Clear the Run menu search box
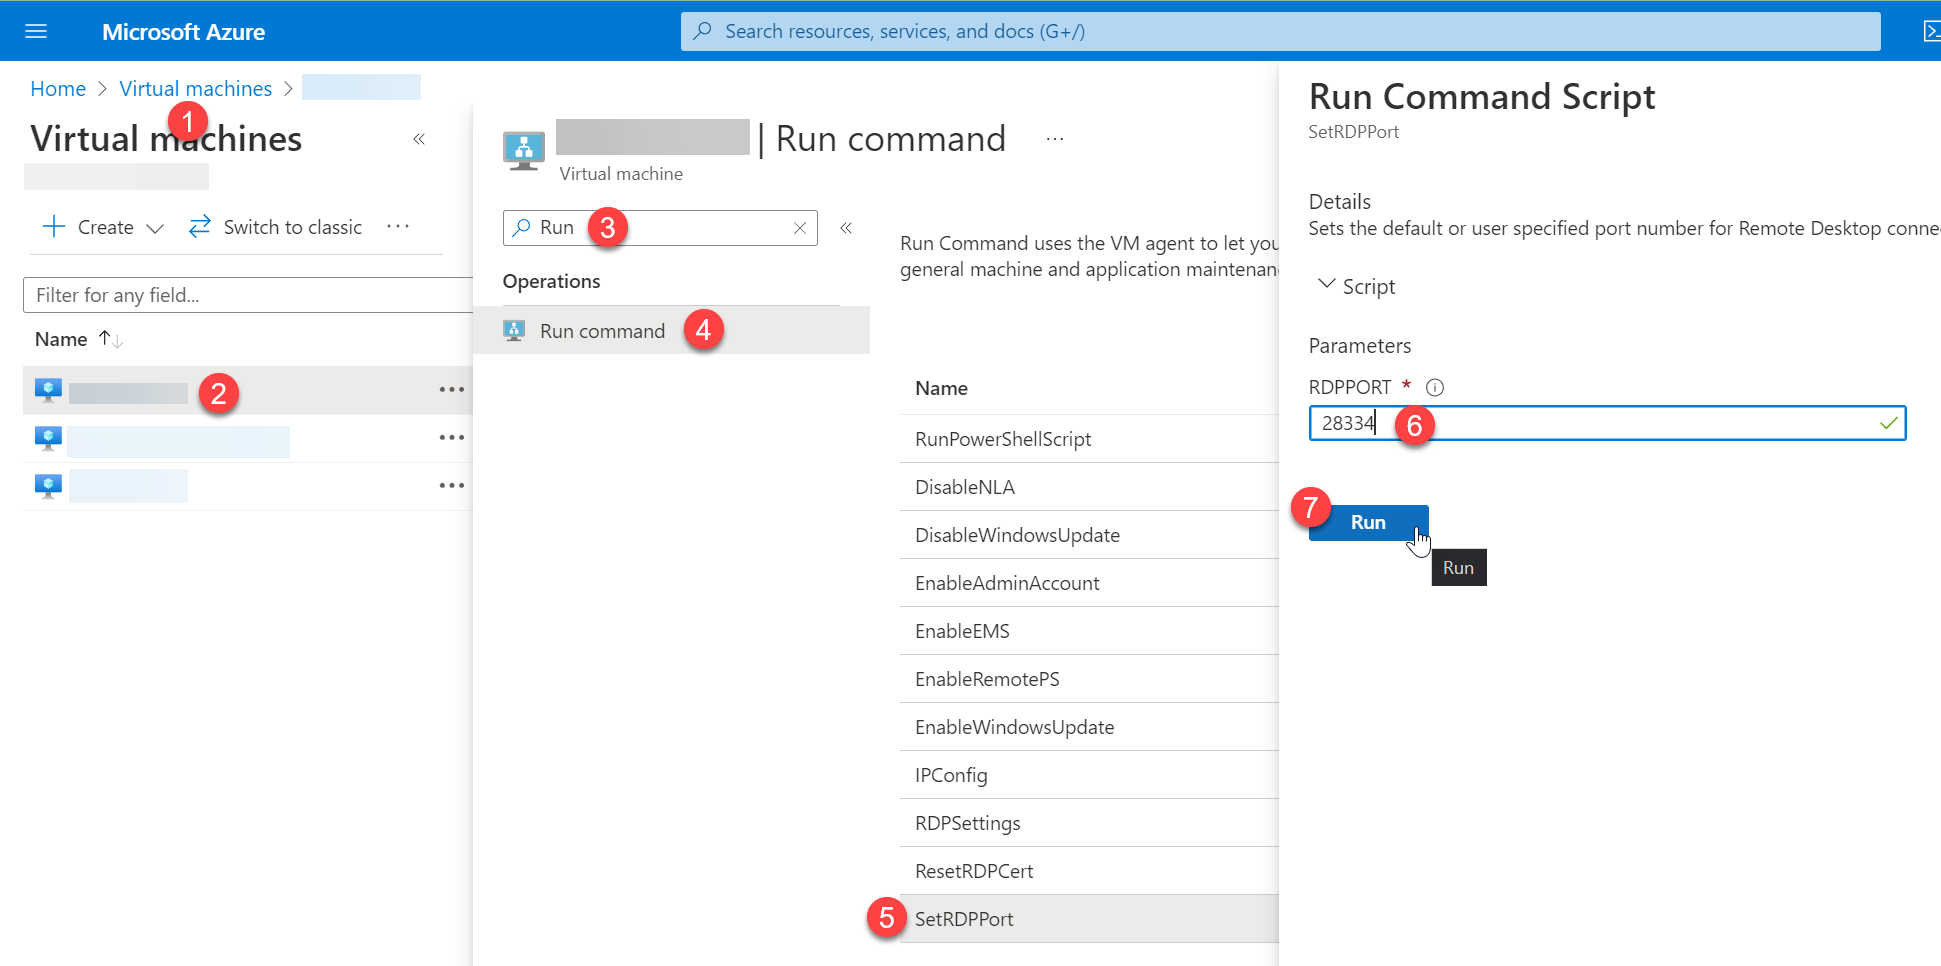This screenshot has width=1941, height=966. [x=800, y=228]
